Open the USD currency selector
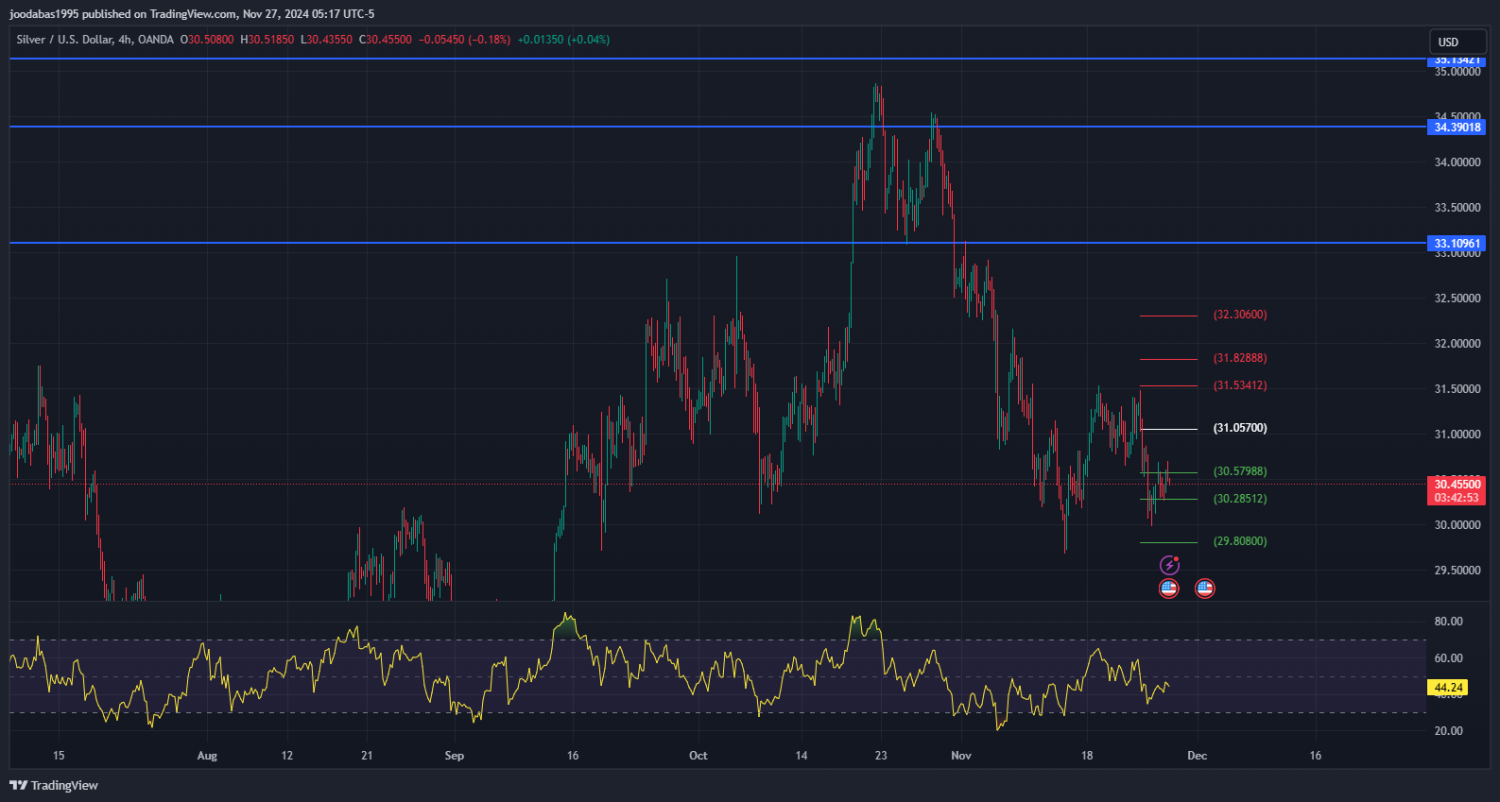The width and height of the screenshot is (1500, 802). pyautogui.click(x=1447, y=42)
